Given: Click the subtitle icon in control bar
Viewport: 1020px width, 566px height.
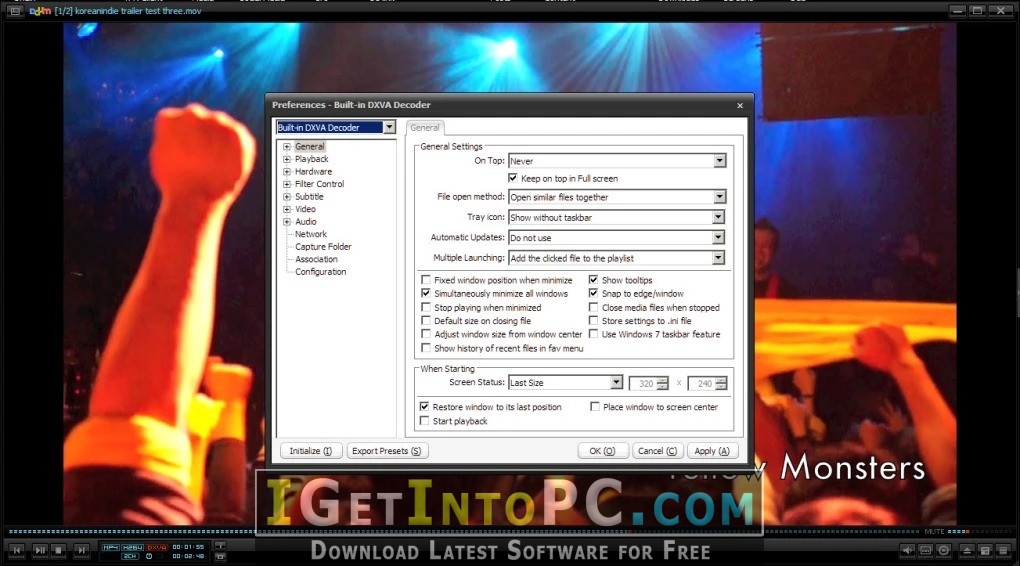Looking at the screenshot, I should (x=926, y=550).
